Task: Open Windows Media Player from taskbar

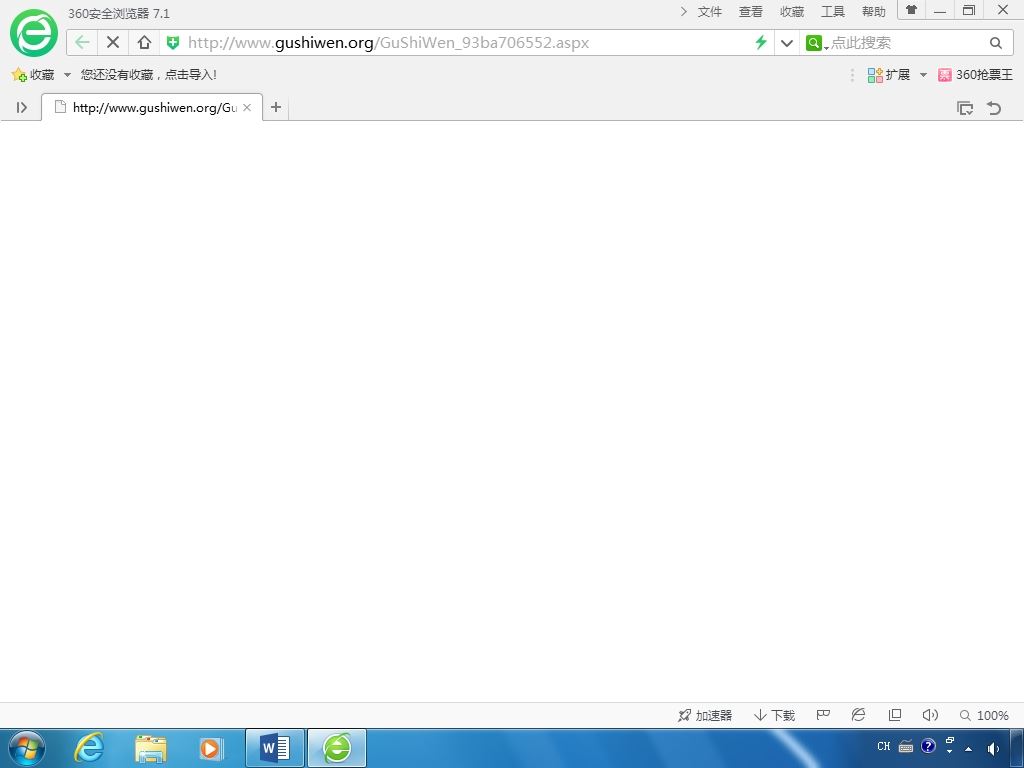Action: [x=211, y=748]
